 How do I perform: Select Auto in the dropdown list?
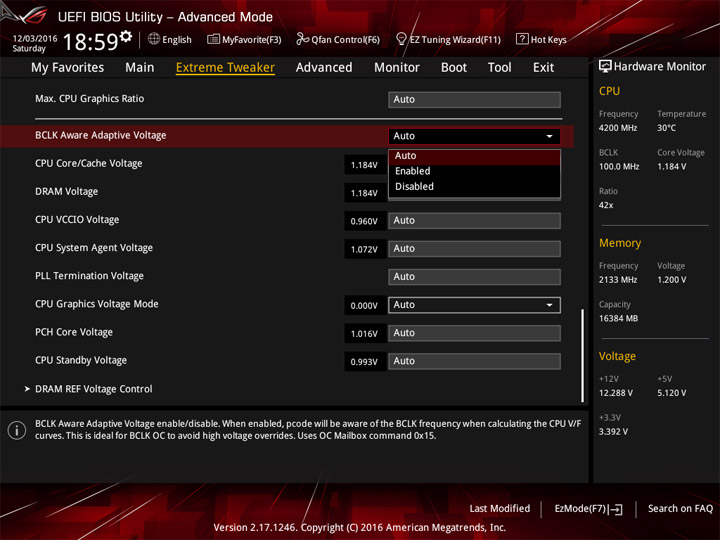pyautogui.click(x=474, y=156)
